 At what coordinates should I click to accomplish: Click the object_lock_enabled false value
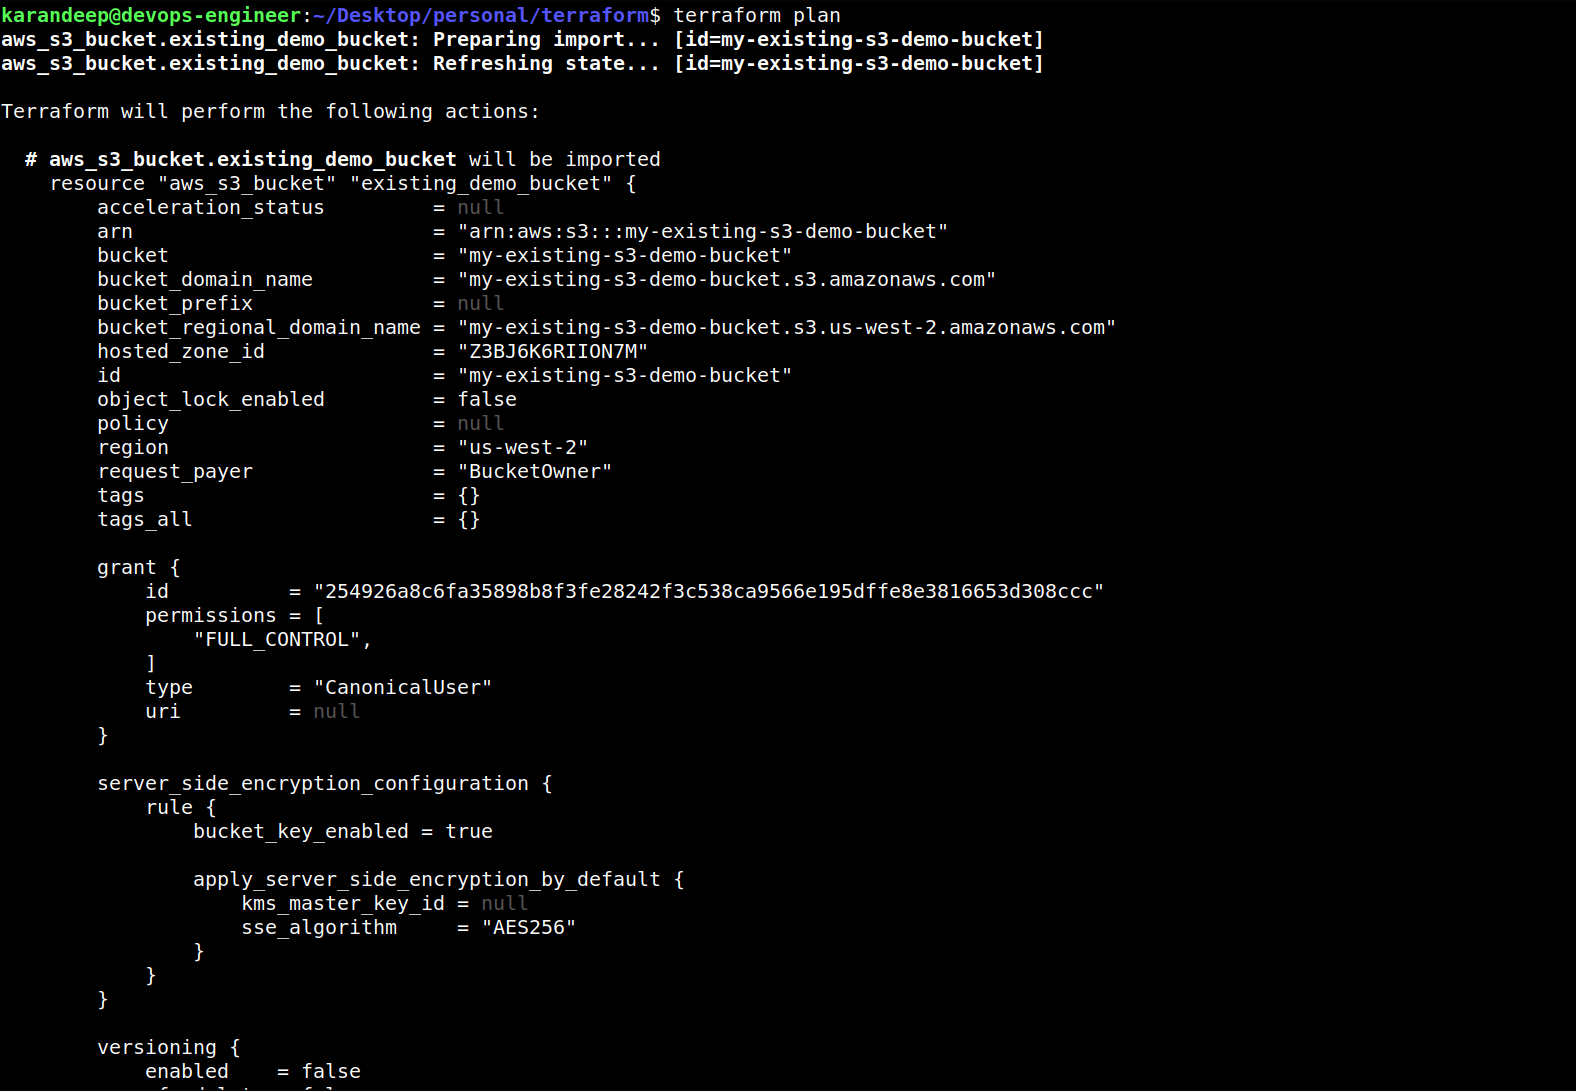(487, 399)
